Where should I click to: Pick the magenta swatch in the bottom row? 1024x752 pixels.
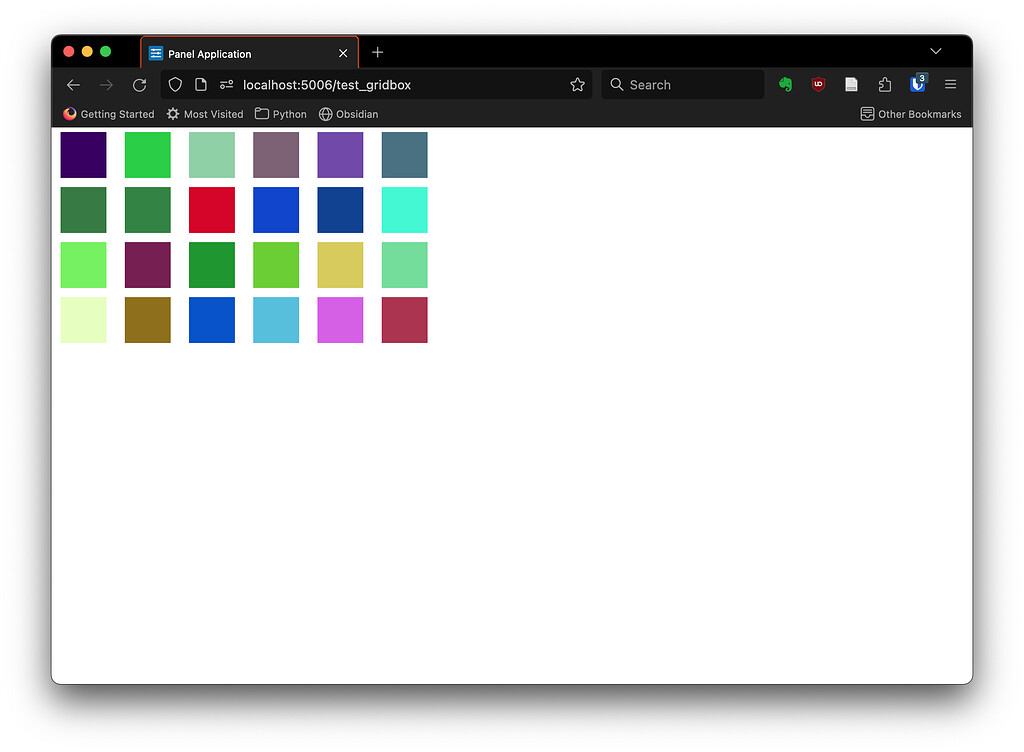pyautogui.click(x=340, y=319)
